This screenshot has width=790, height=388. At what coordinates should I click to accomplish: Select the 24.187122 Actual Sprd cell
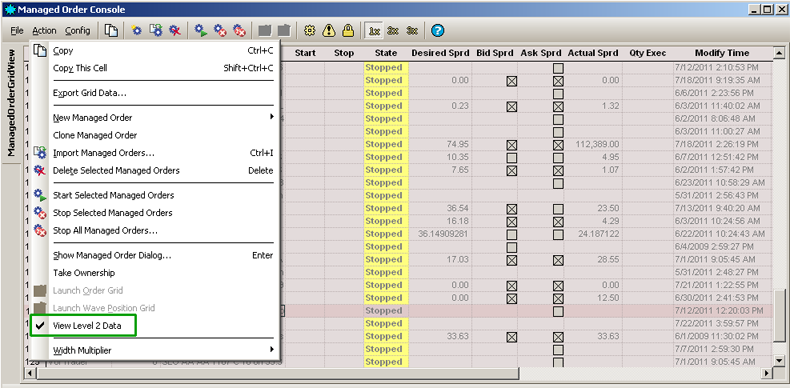click(593, 234)
